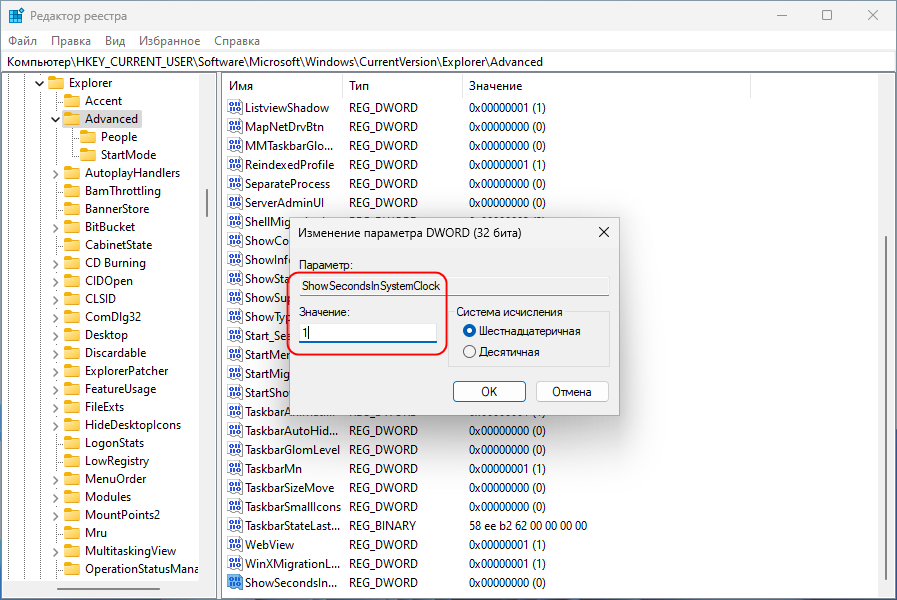Open the Файл menu
The width and height of the screenshot is (897, 600).
click(x=22, y=41)
